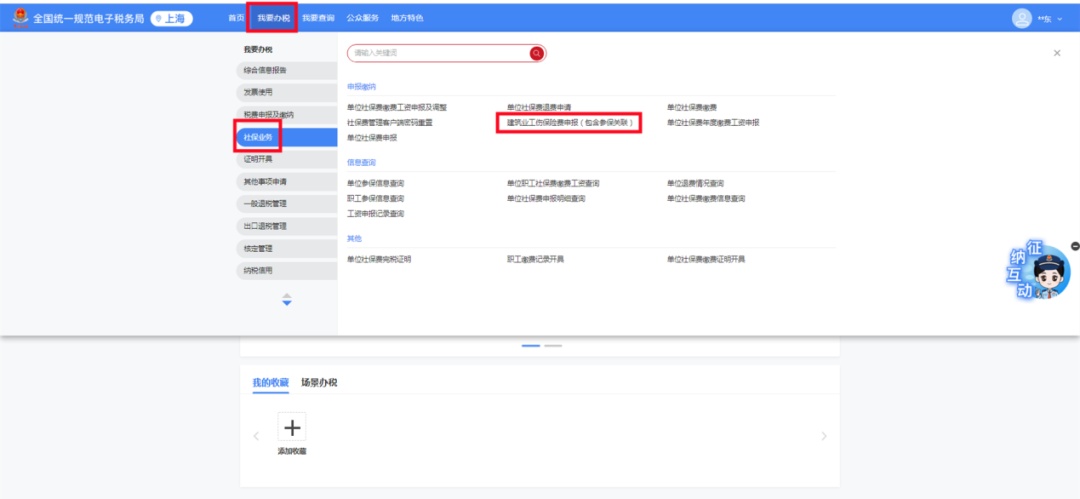Click the tax bureau emblem logo
1080x499 pixels.
coord(21,18)
